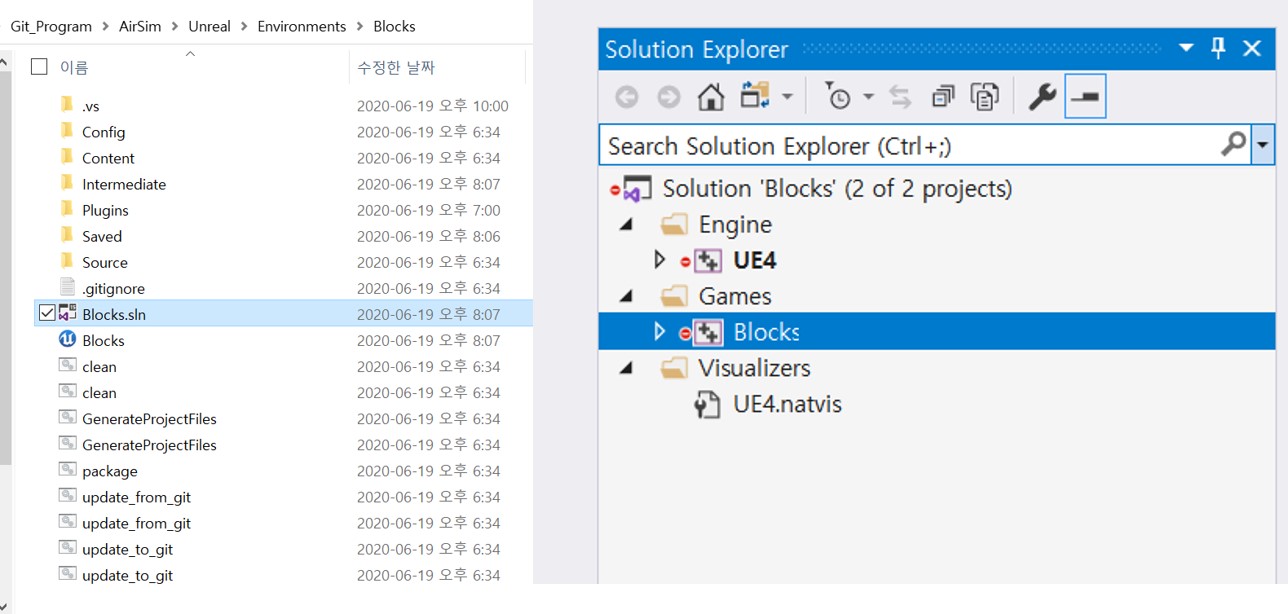Click the Environments breadcrumb segment

pos(301,27)
